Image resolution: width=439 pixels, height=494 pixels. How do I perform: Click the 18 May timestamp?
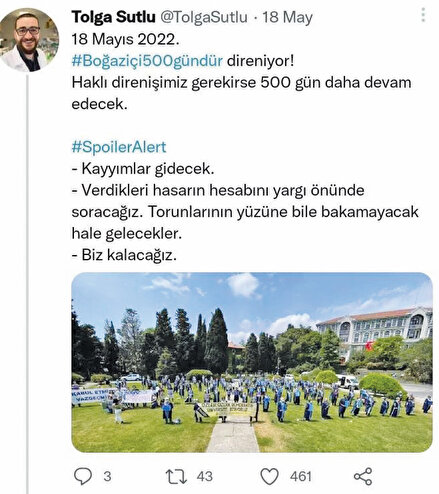coord(287,17)
